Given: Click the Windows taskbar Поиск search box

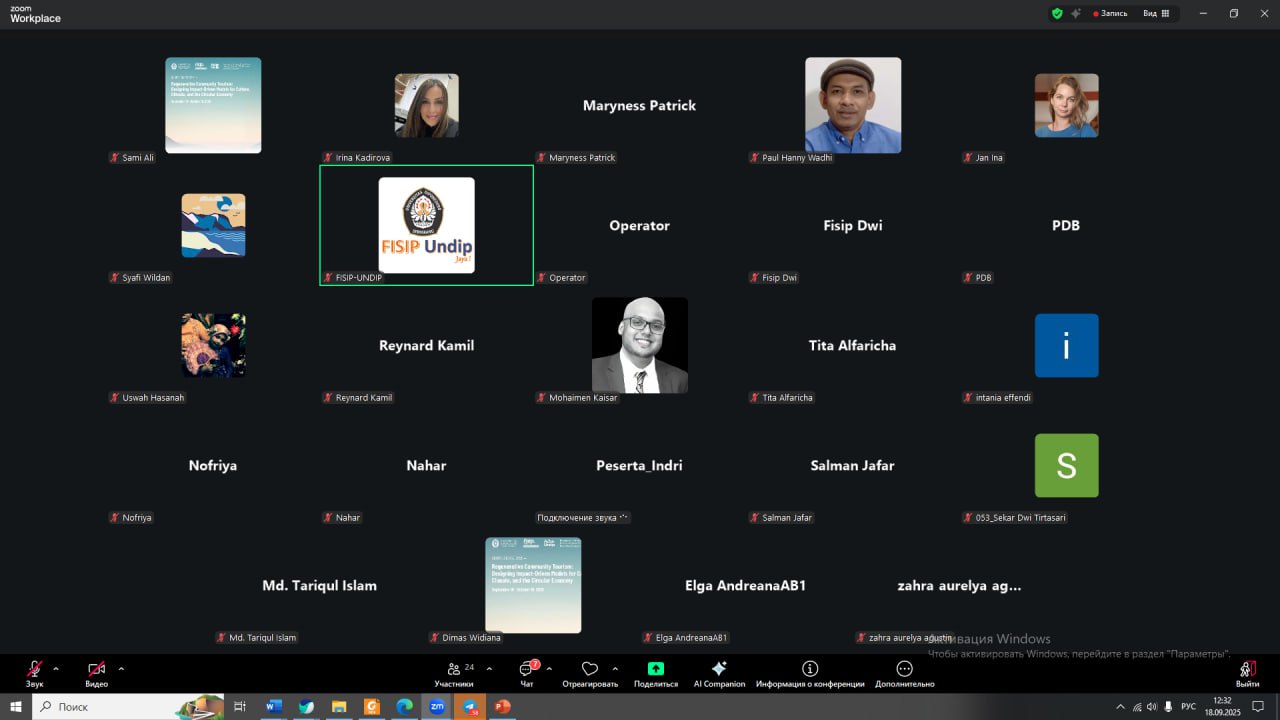Looking at the screenshot, I should [x=110, y=707].
